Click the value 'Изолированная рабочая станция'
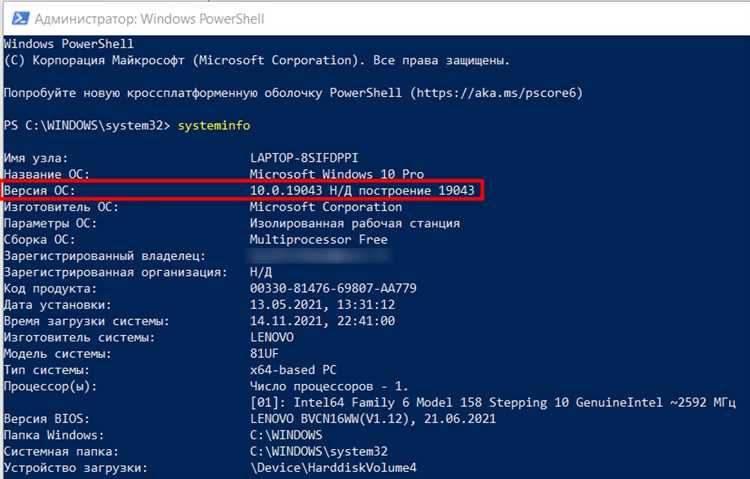The image size is (750, 479). tap(354, 223)
